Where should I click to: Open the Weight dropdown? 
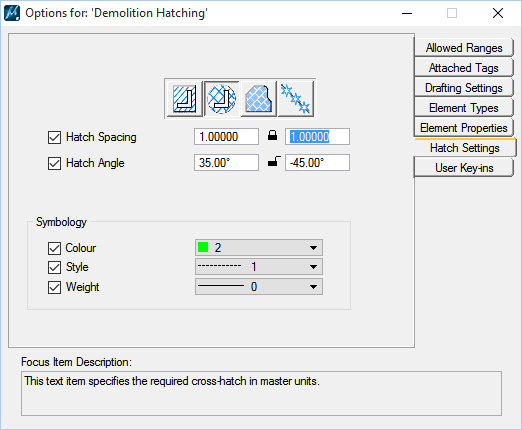(259, 287)
